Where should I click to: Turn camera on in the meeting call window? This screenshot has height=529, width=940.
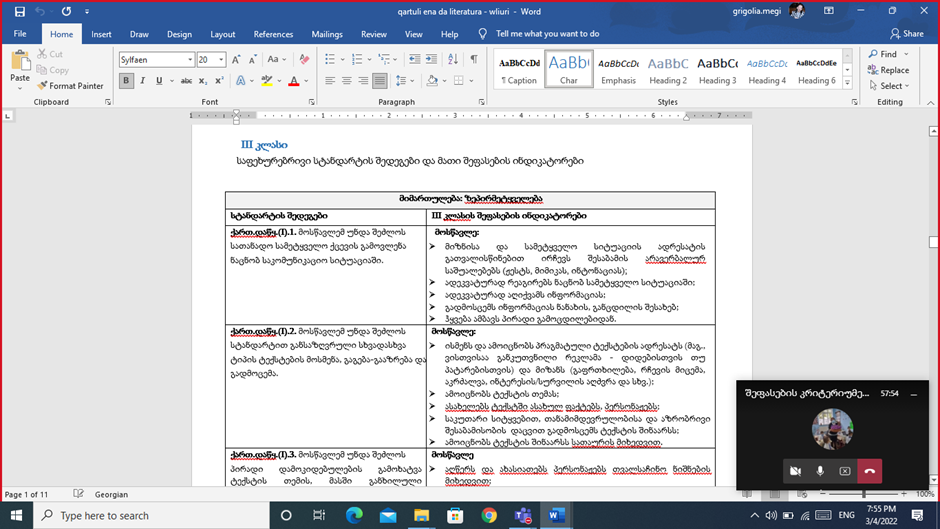point(795,471)
